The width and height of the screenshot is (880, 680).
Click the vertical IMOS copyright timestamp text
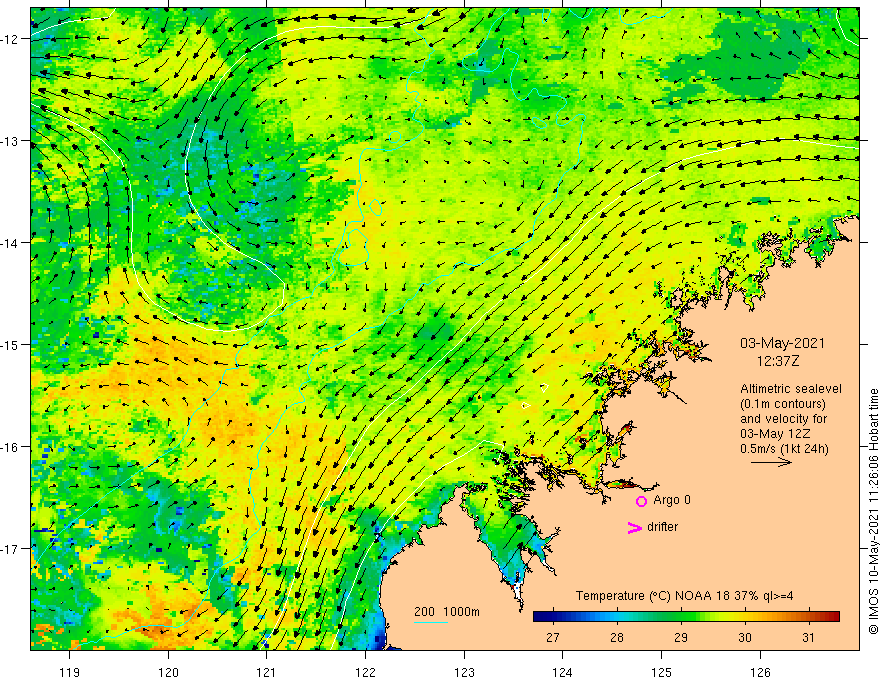873,511
